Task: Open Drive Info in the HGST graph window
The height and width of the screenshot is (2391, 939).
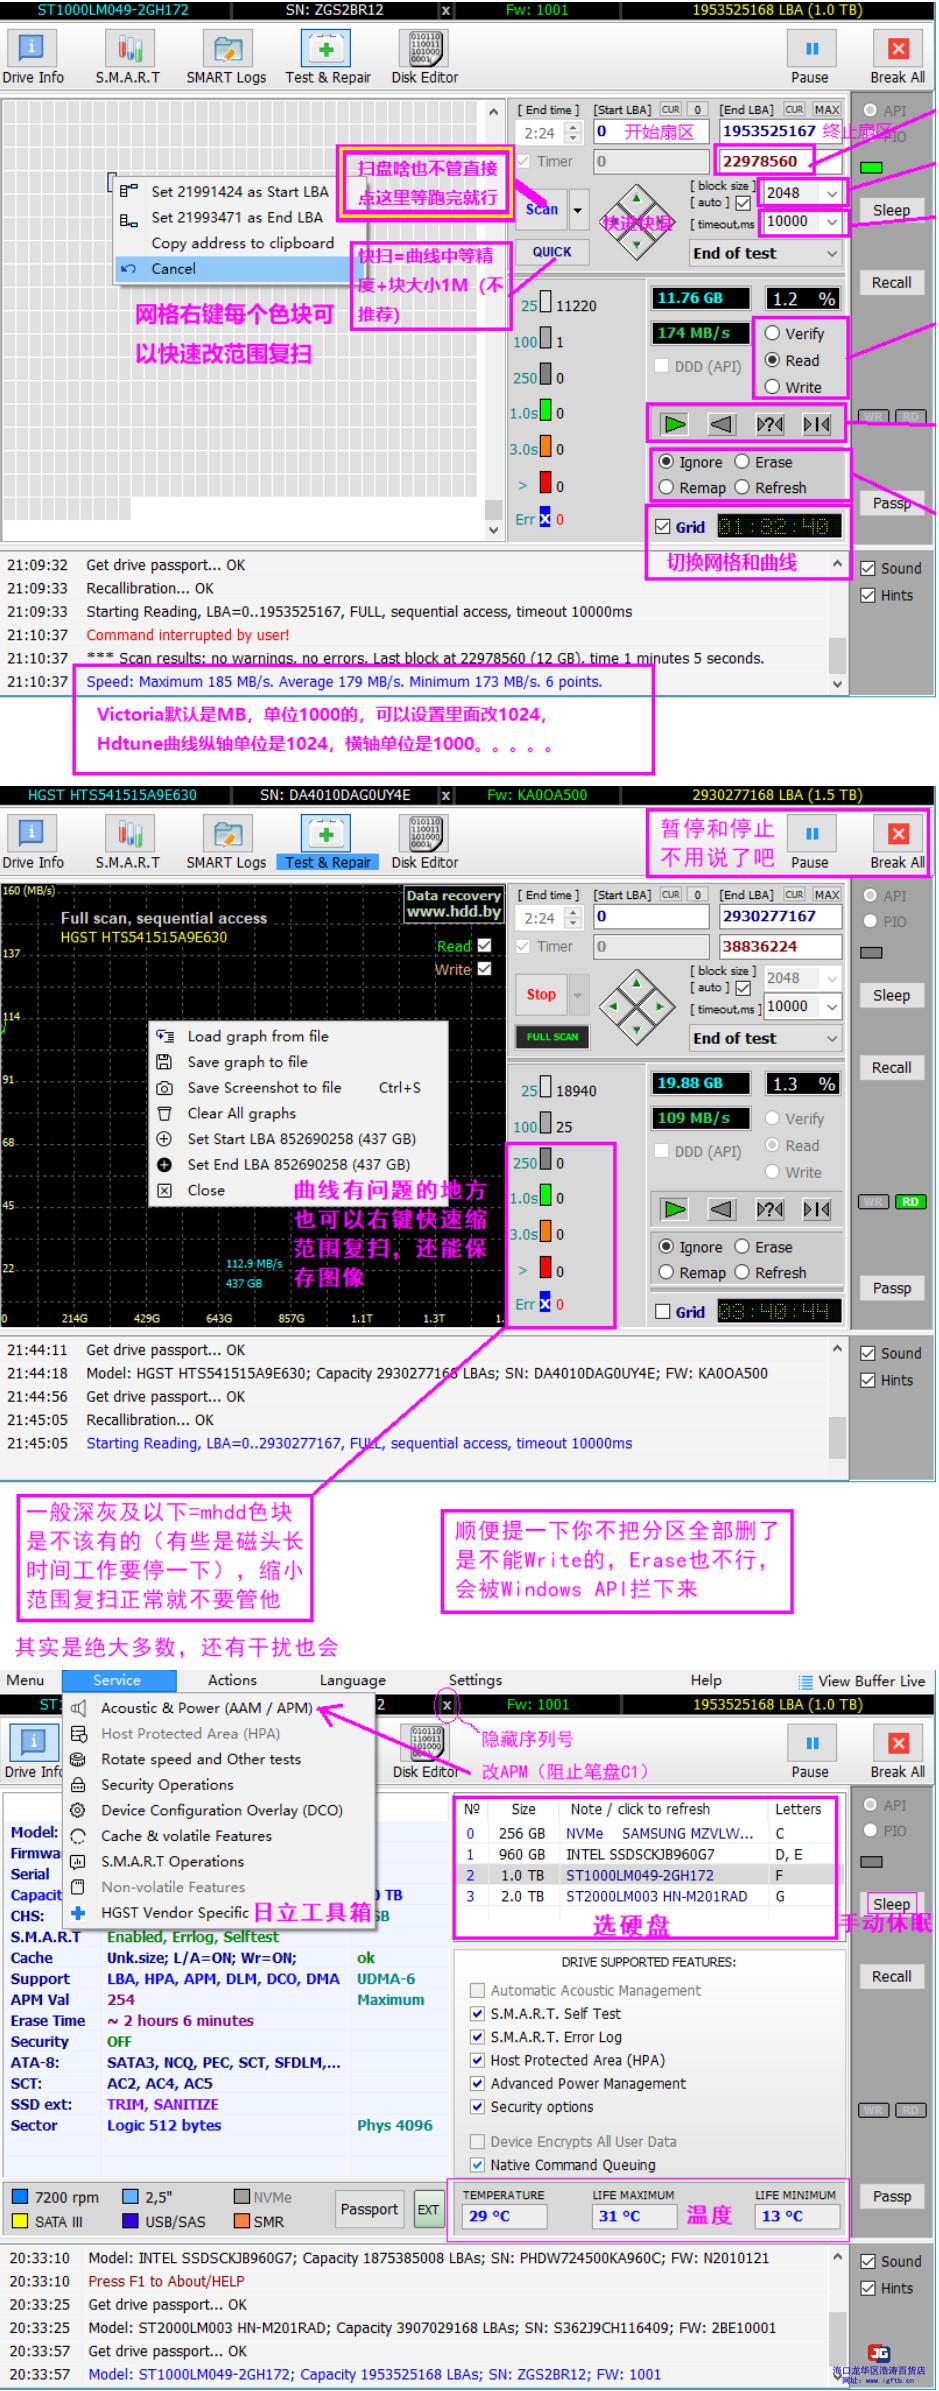Action: (32, 842)
